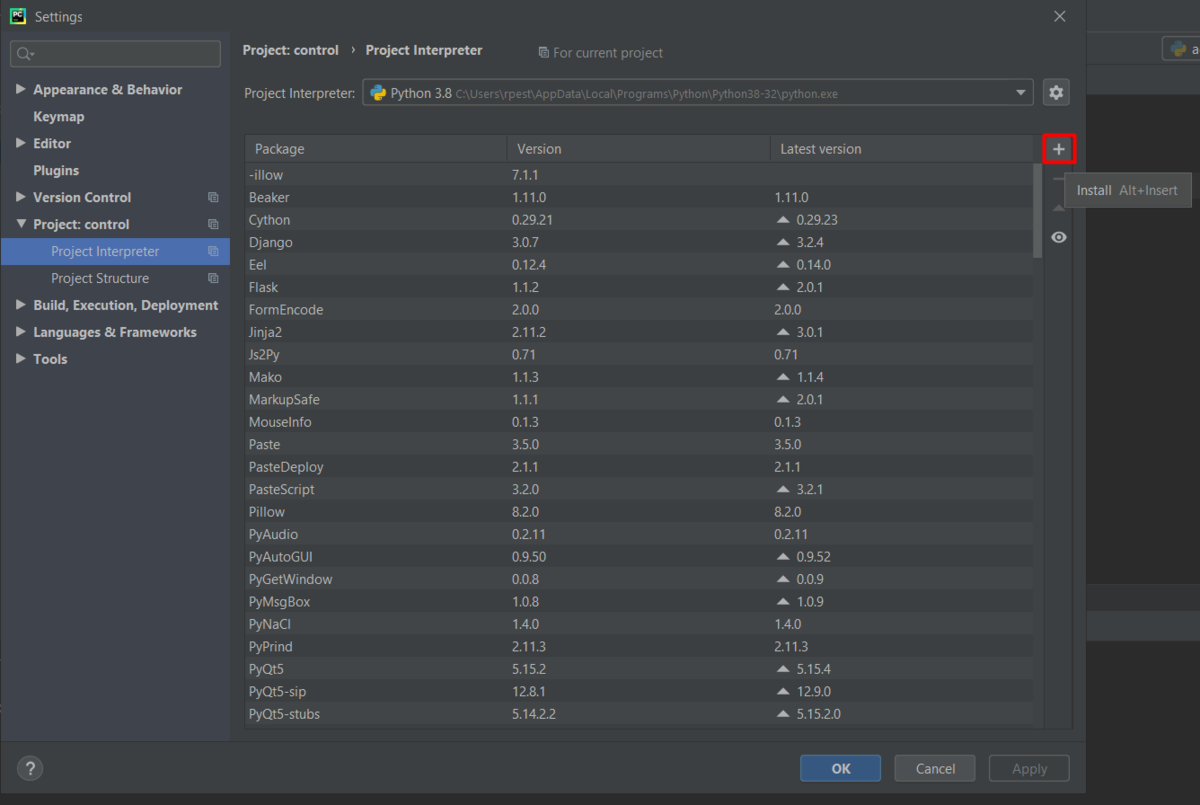This screenshot has width=1200, height=805.
Task: Click the package list vertical scrollbar
Action: click(x=1037, y=210)
